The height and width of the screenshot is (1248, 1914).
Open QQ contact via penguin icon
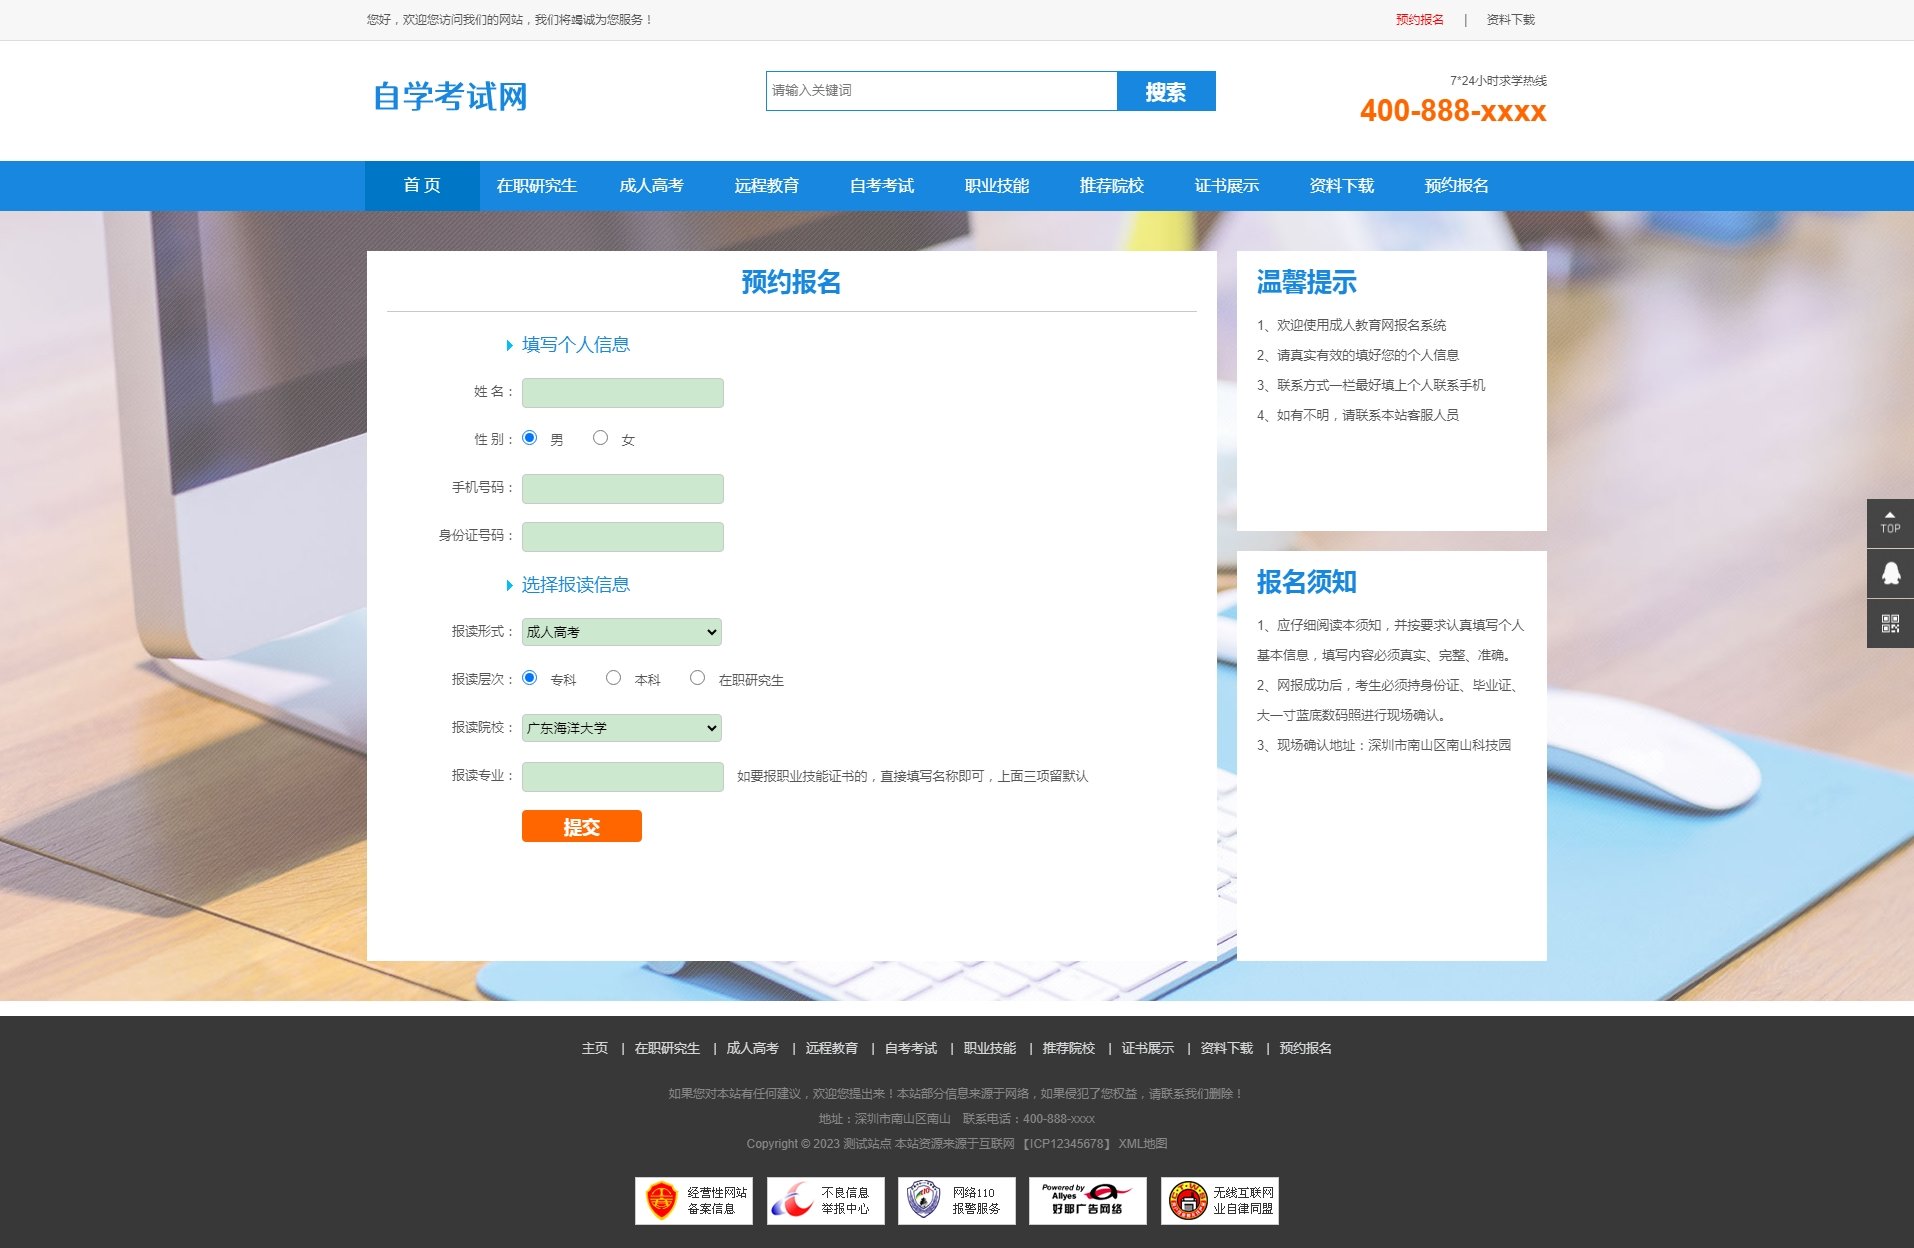click(x=1888, y=572)
